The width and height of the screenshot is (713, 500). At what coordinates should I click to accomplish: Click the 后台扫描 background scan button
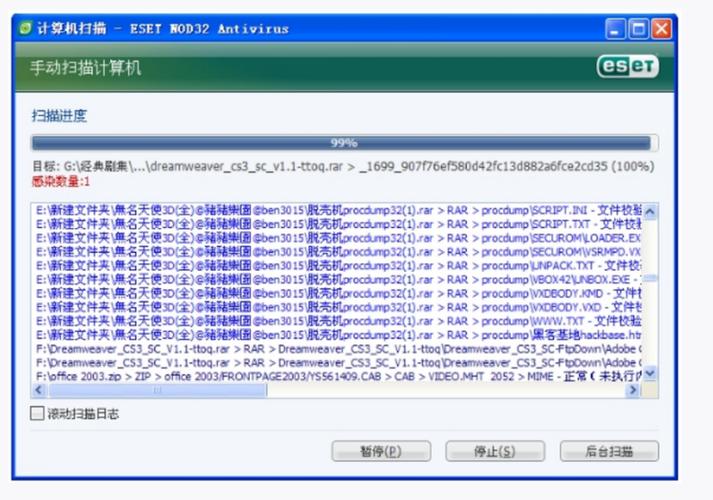(609, 451)
